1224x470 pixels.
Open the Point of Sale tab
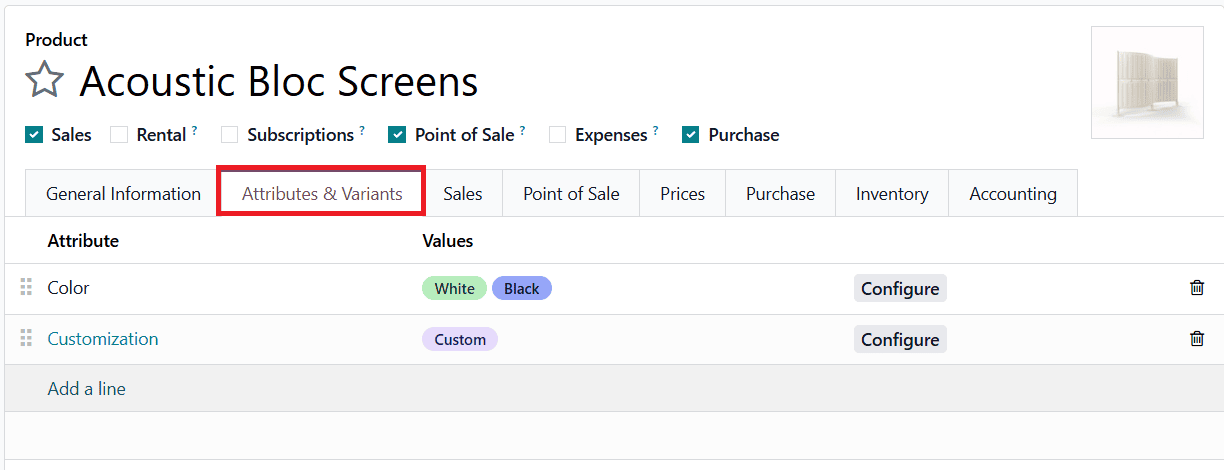click(x=571, y=194)
